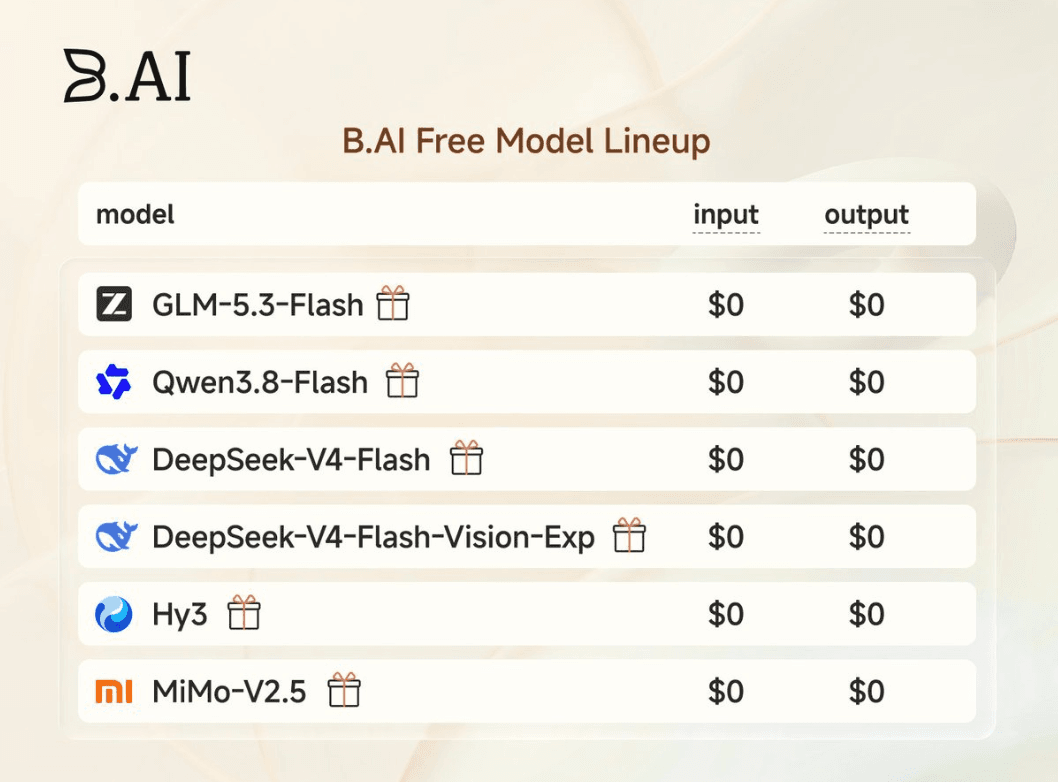Click the B.AI logo
The image size is (1058, 782).
coord(128,76)
